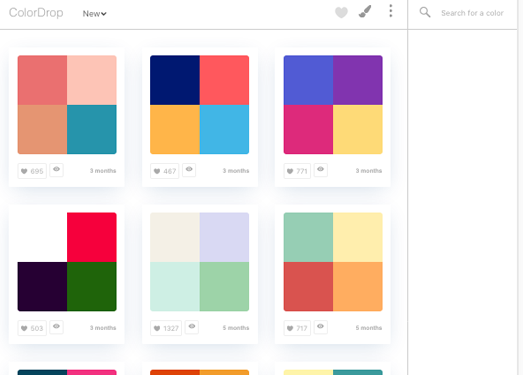Click '5 months' on the 717 palette card
523x375 pixels.
tap(369, 328)
